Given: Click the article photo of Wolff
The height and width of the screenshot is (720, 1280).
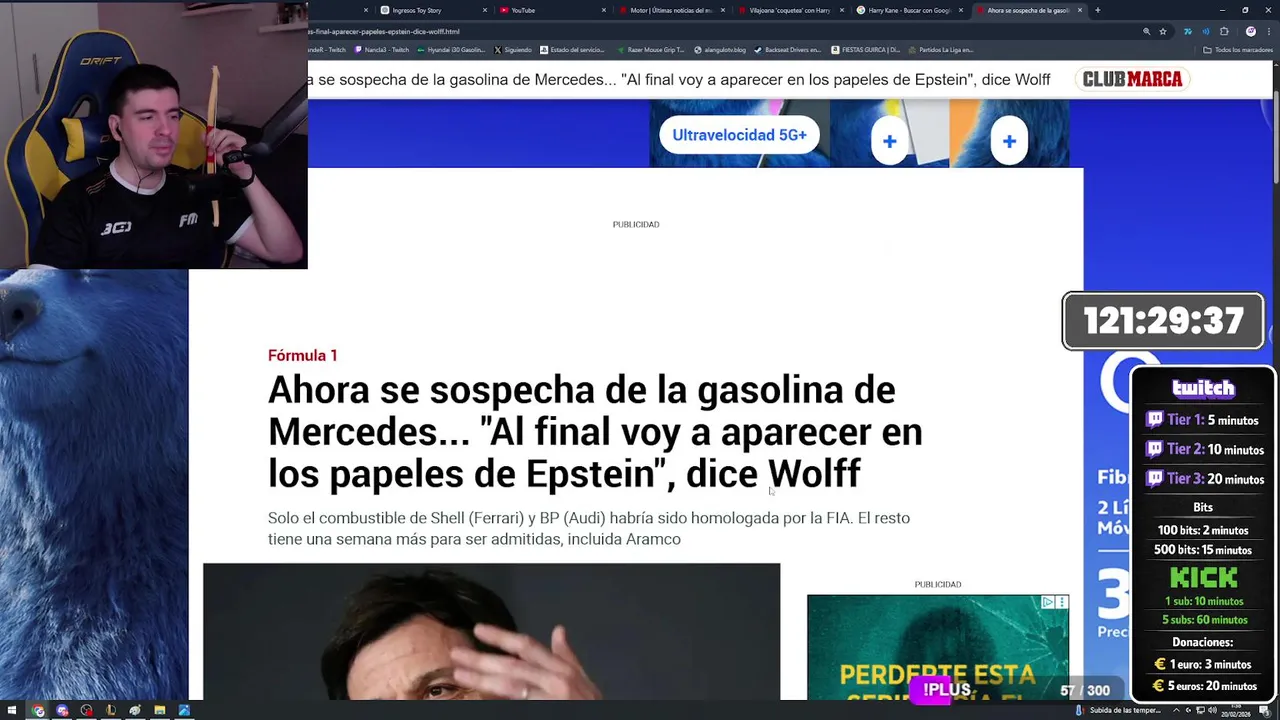Looking at the screenshot, I should click(x=491, y=631).
